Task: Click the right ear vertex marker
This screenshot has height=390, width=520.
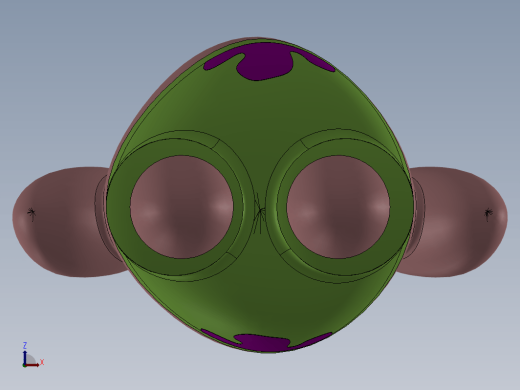Action: coord(488,214)
